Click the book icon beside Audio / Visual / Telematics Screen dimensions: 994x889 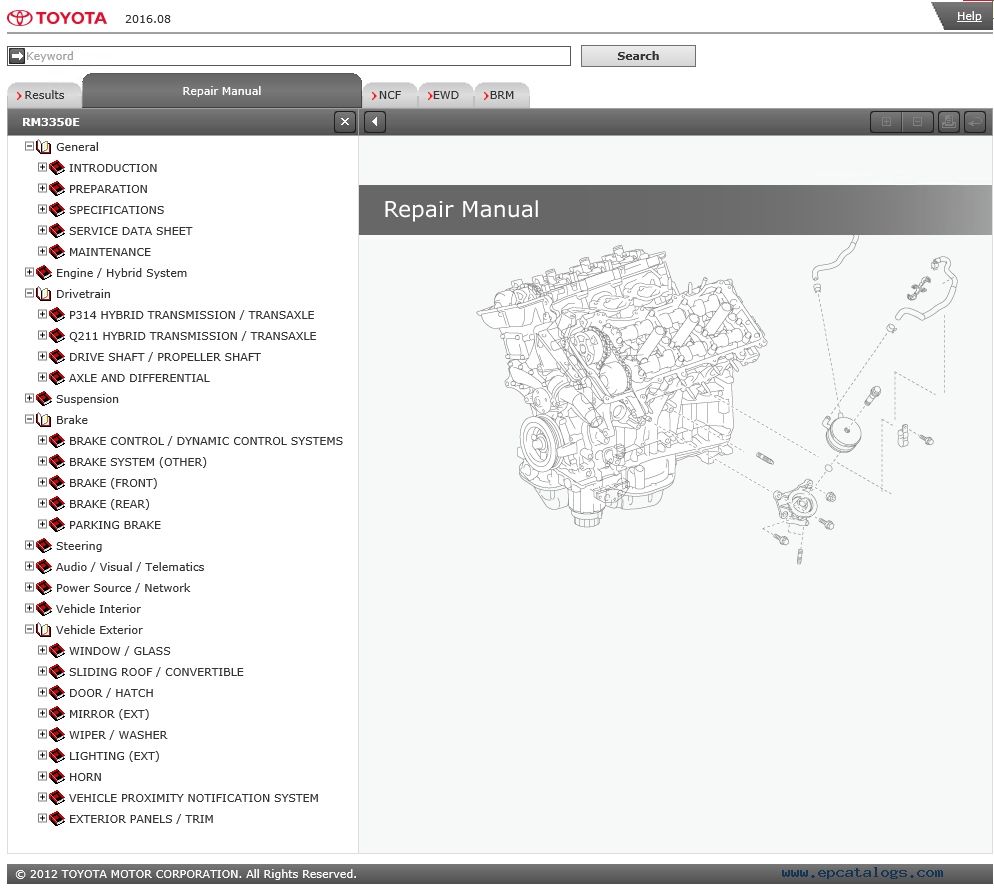click(44, 567)
